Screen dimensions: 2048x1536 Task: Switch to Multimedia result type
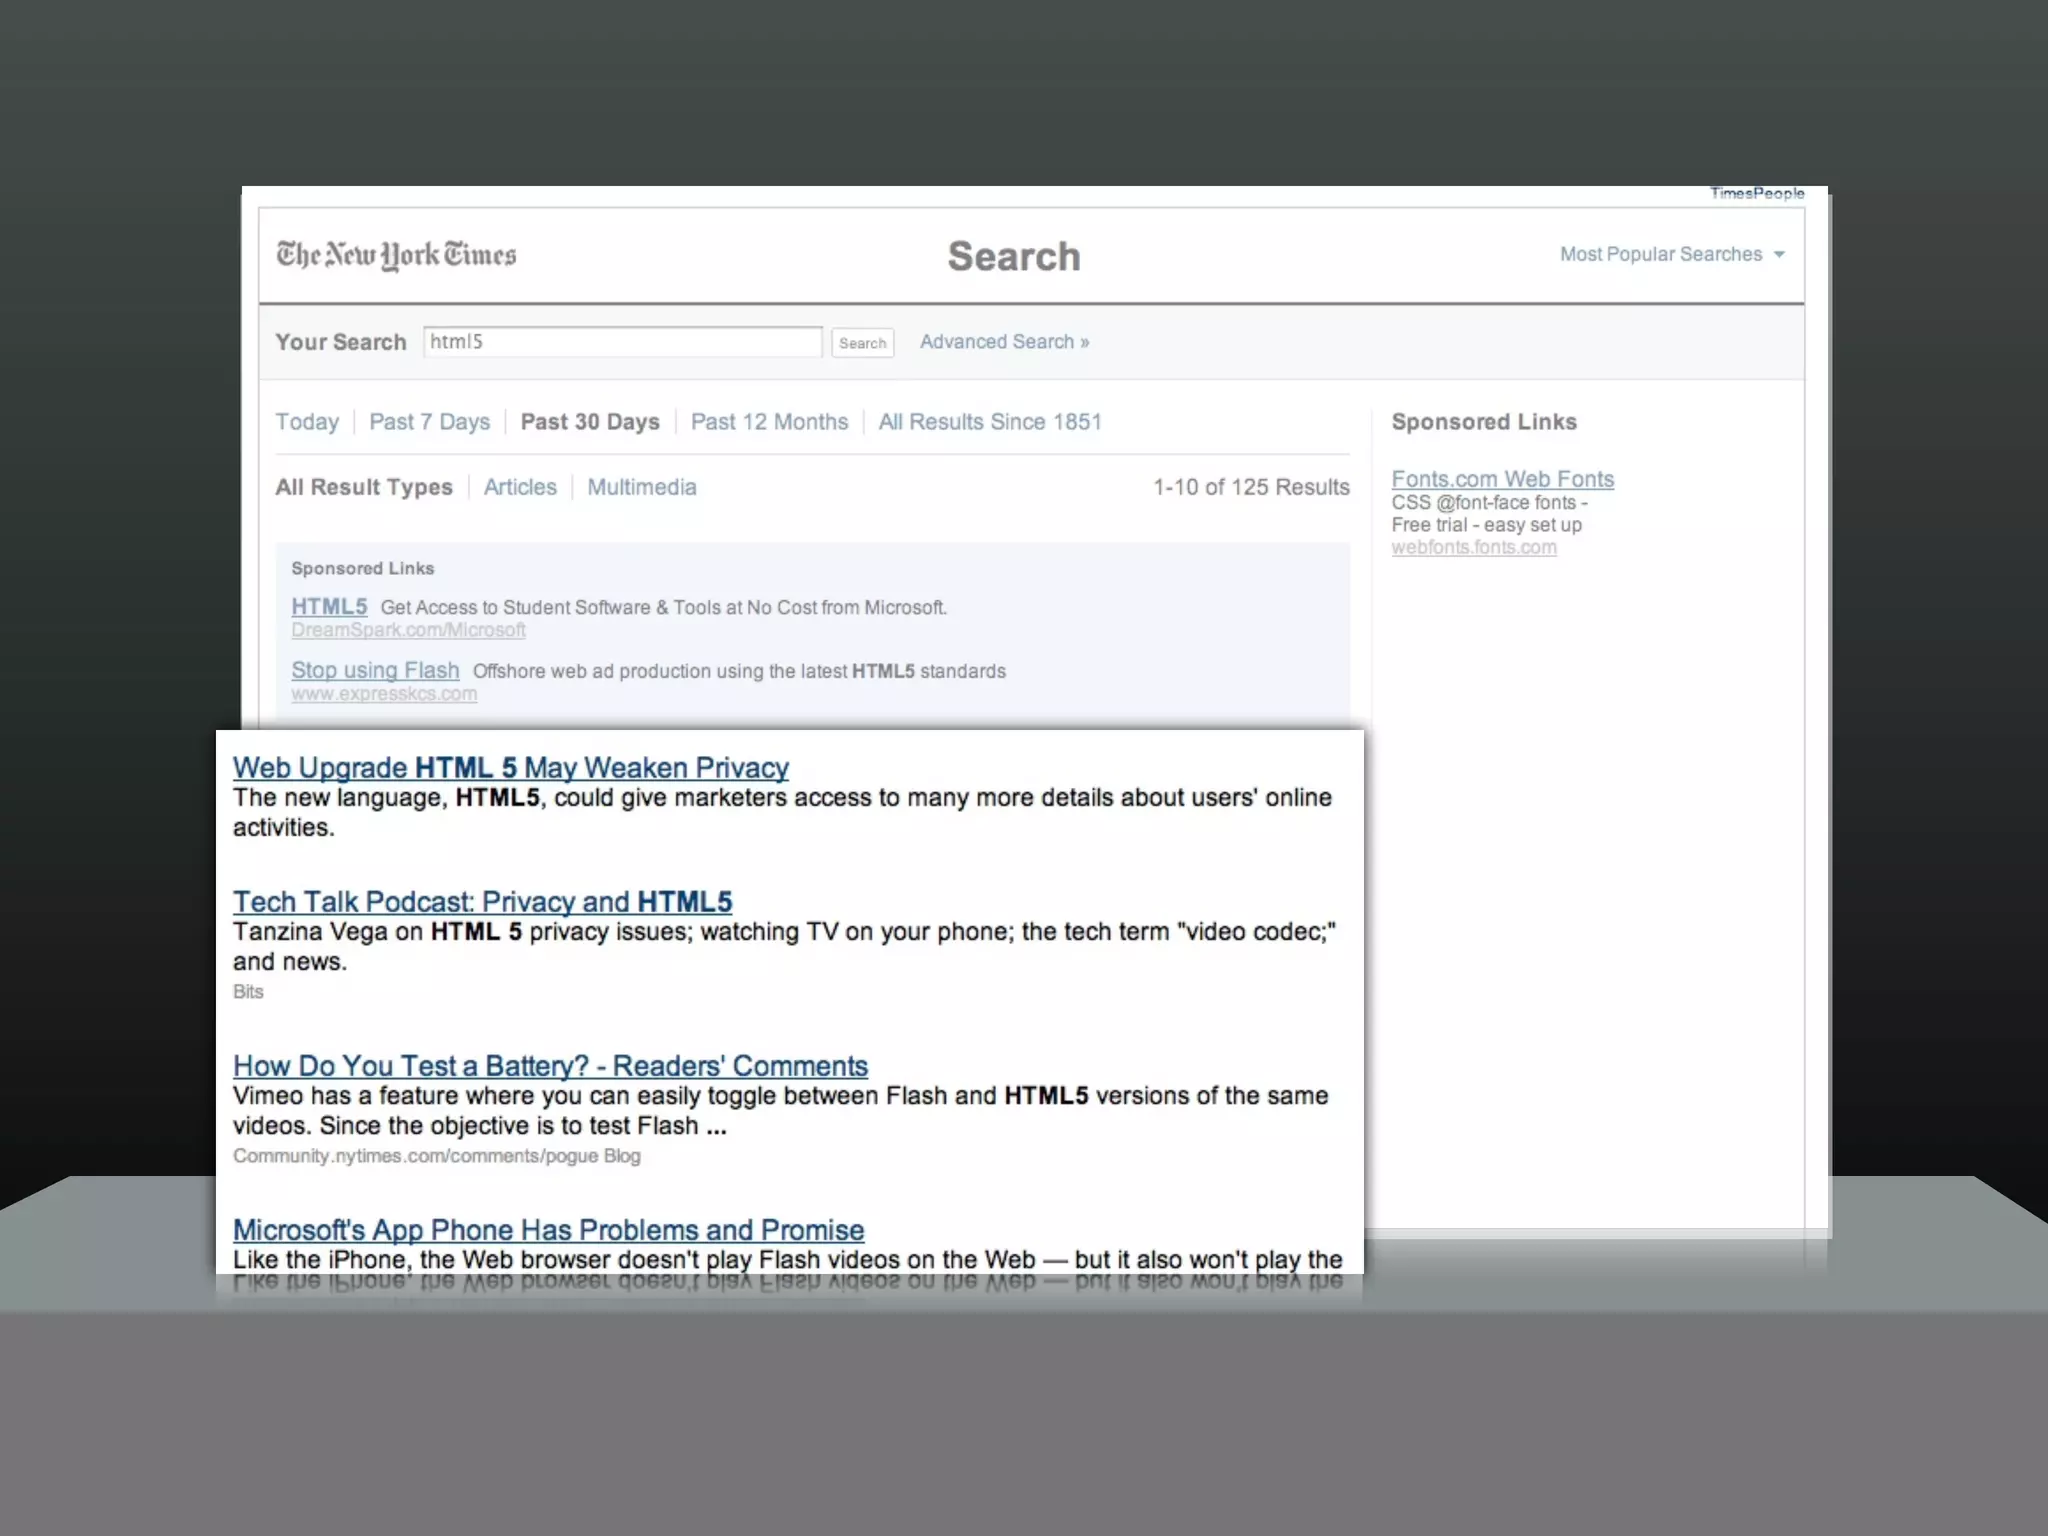coord(641,487)
